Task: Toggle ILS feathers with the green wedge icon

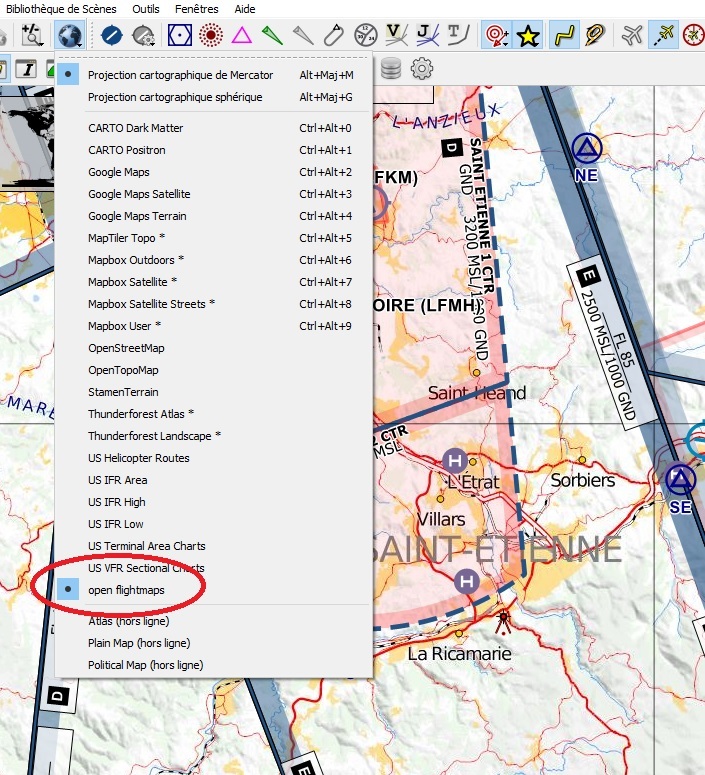Action: coord(272,36)
